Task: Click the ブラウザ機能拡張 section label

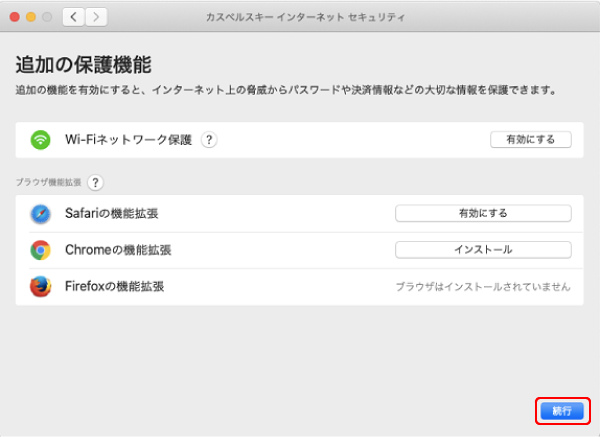Action: 49,182
